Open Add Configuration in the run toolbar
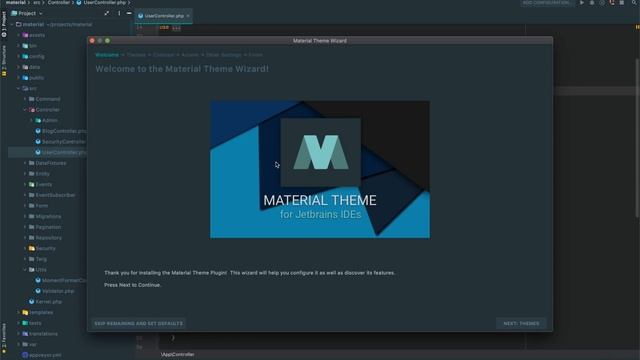 546,3
